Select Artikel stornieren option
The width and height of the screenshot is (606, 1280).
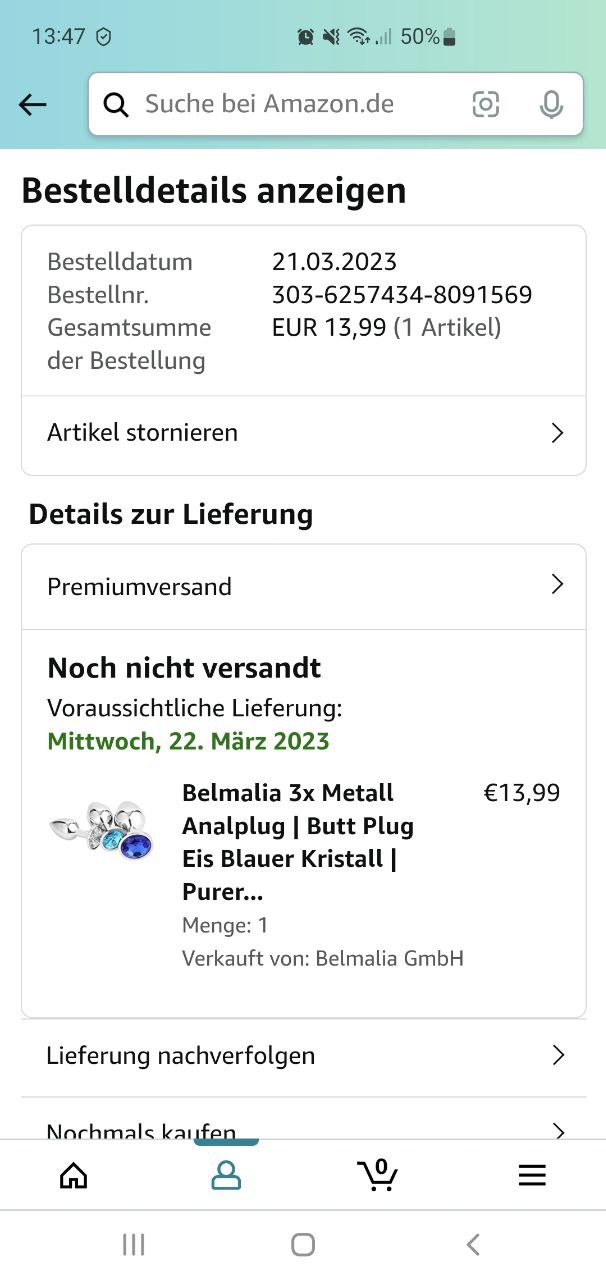coord(304,433)
